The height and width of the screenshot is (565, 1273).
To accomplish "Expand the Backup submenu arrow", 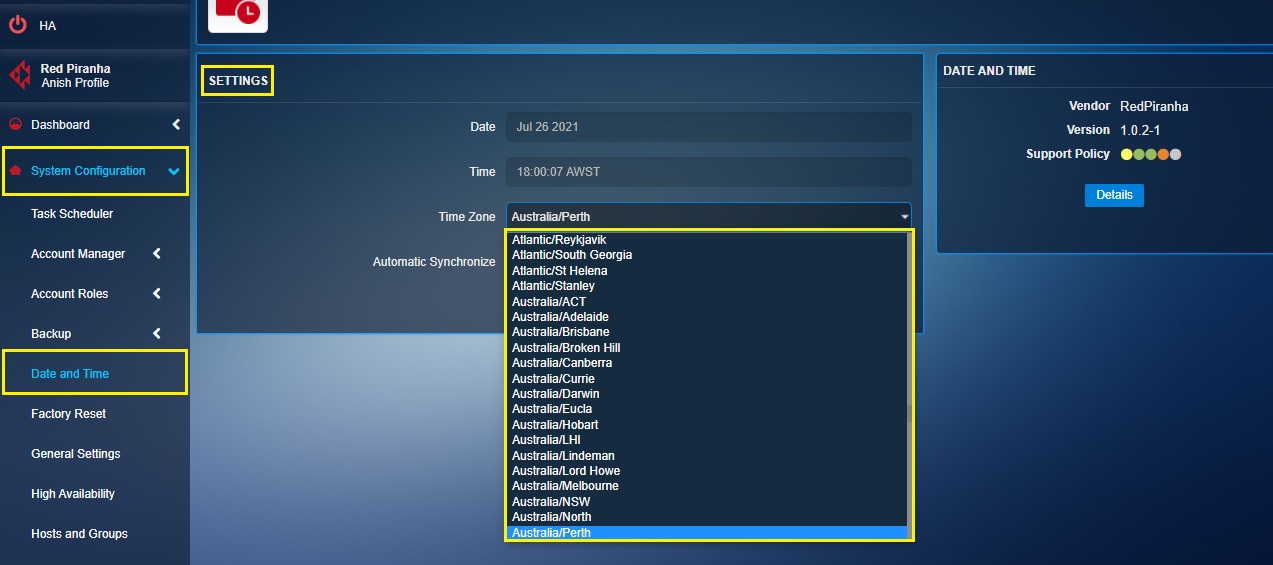I will click(157, 334).
